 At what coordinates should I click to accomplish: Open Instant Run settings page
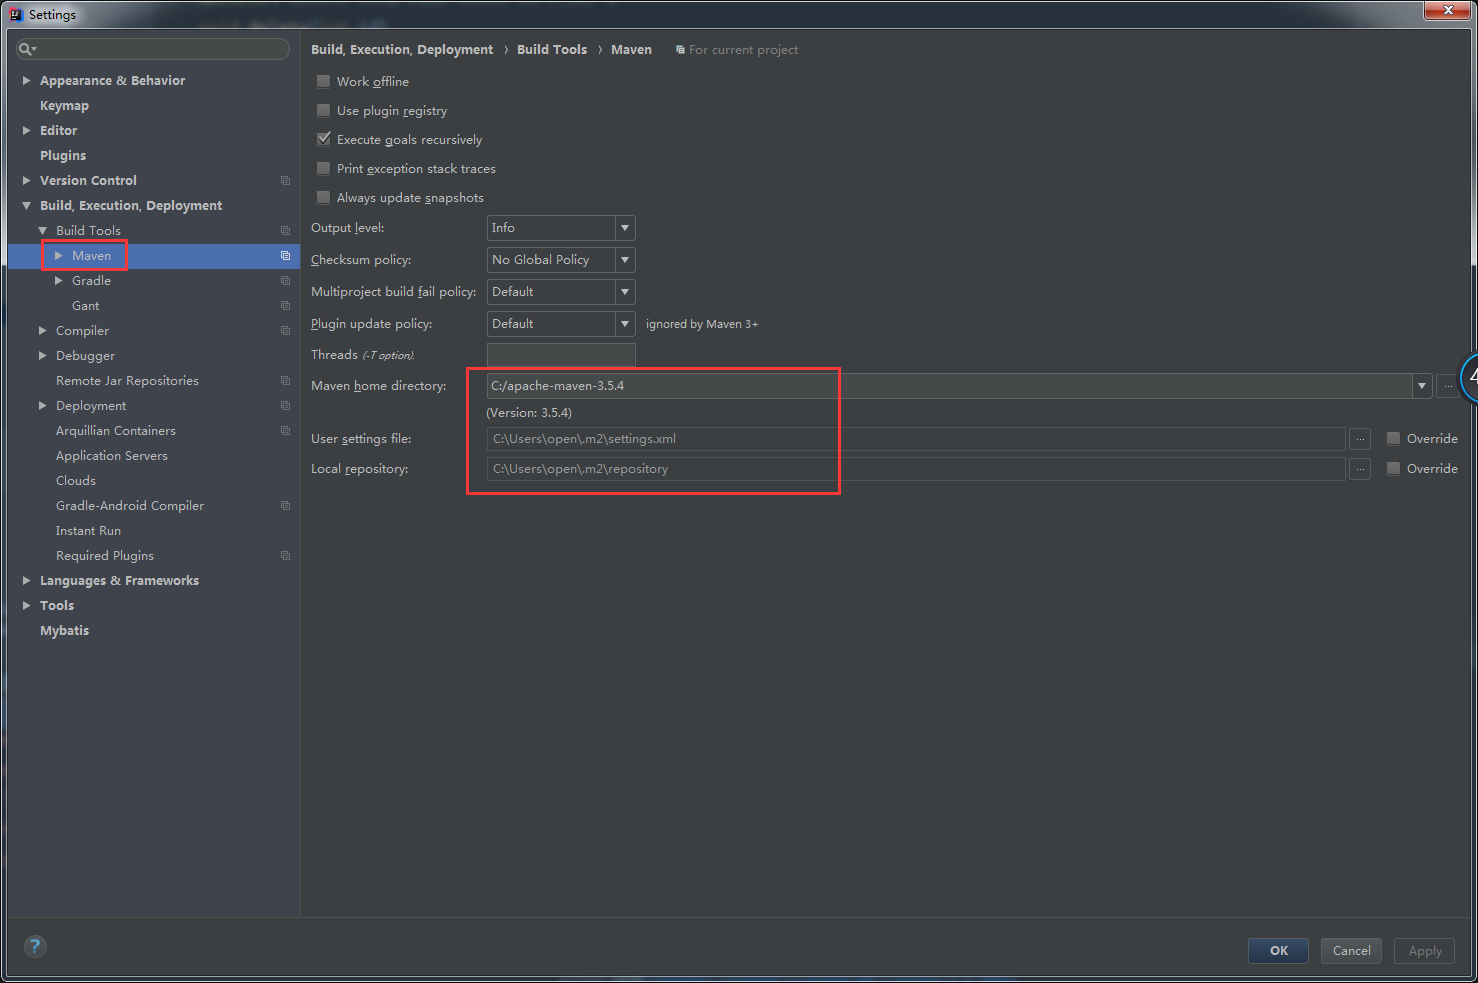pos(88,531)
